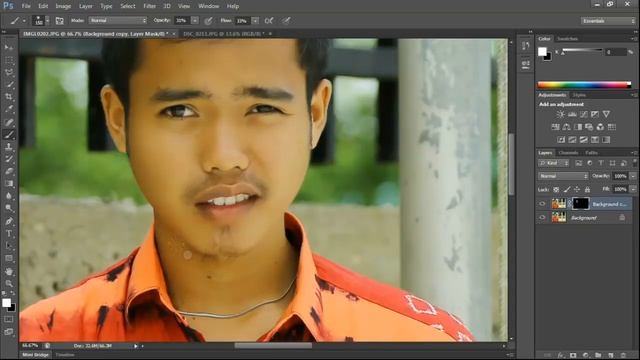The height and width of the screenshot is (360, 640).
Task: Open the Filter menu
Action: (x=149, y=6)
